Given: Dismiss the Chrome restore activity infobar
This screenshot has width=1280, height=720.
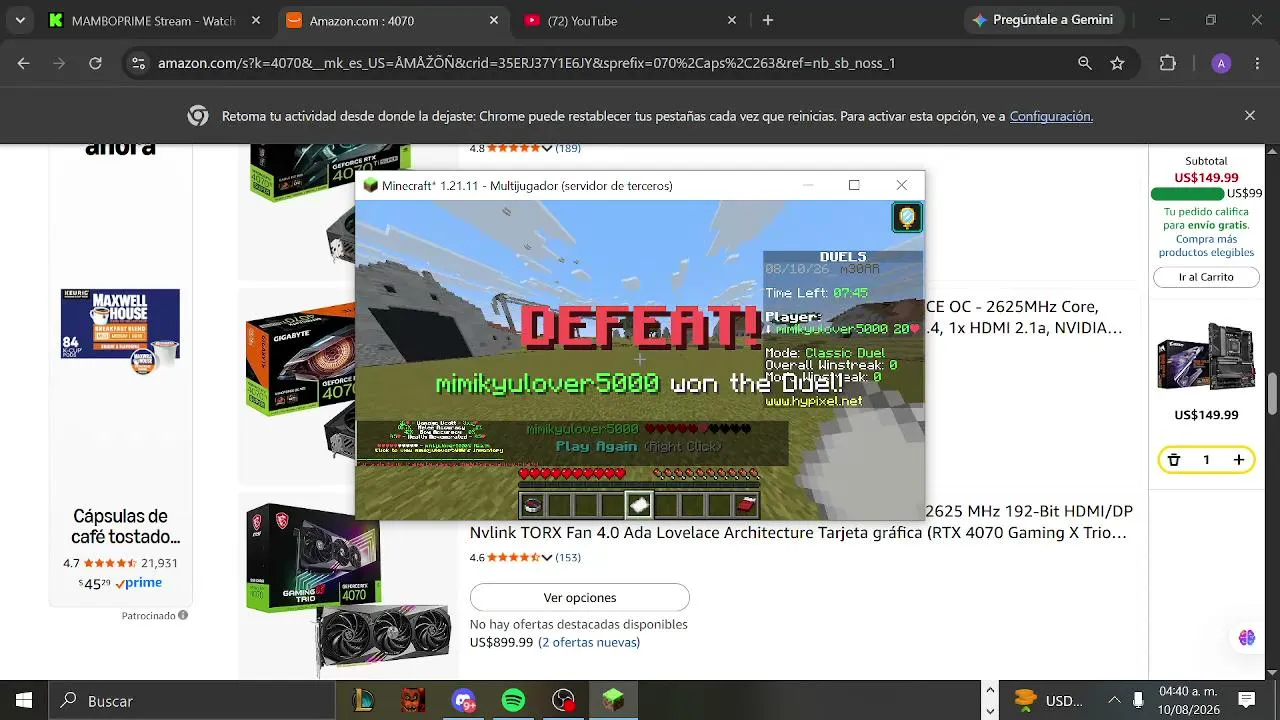Looking at the screenshot, I should tap(1250, 116).
